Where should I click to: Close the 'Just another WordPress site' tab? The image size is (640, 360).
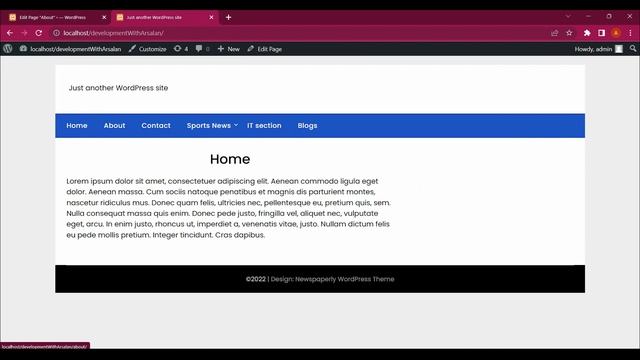[x=211, y=17]
